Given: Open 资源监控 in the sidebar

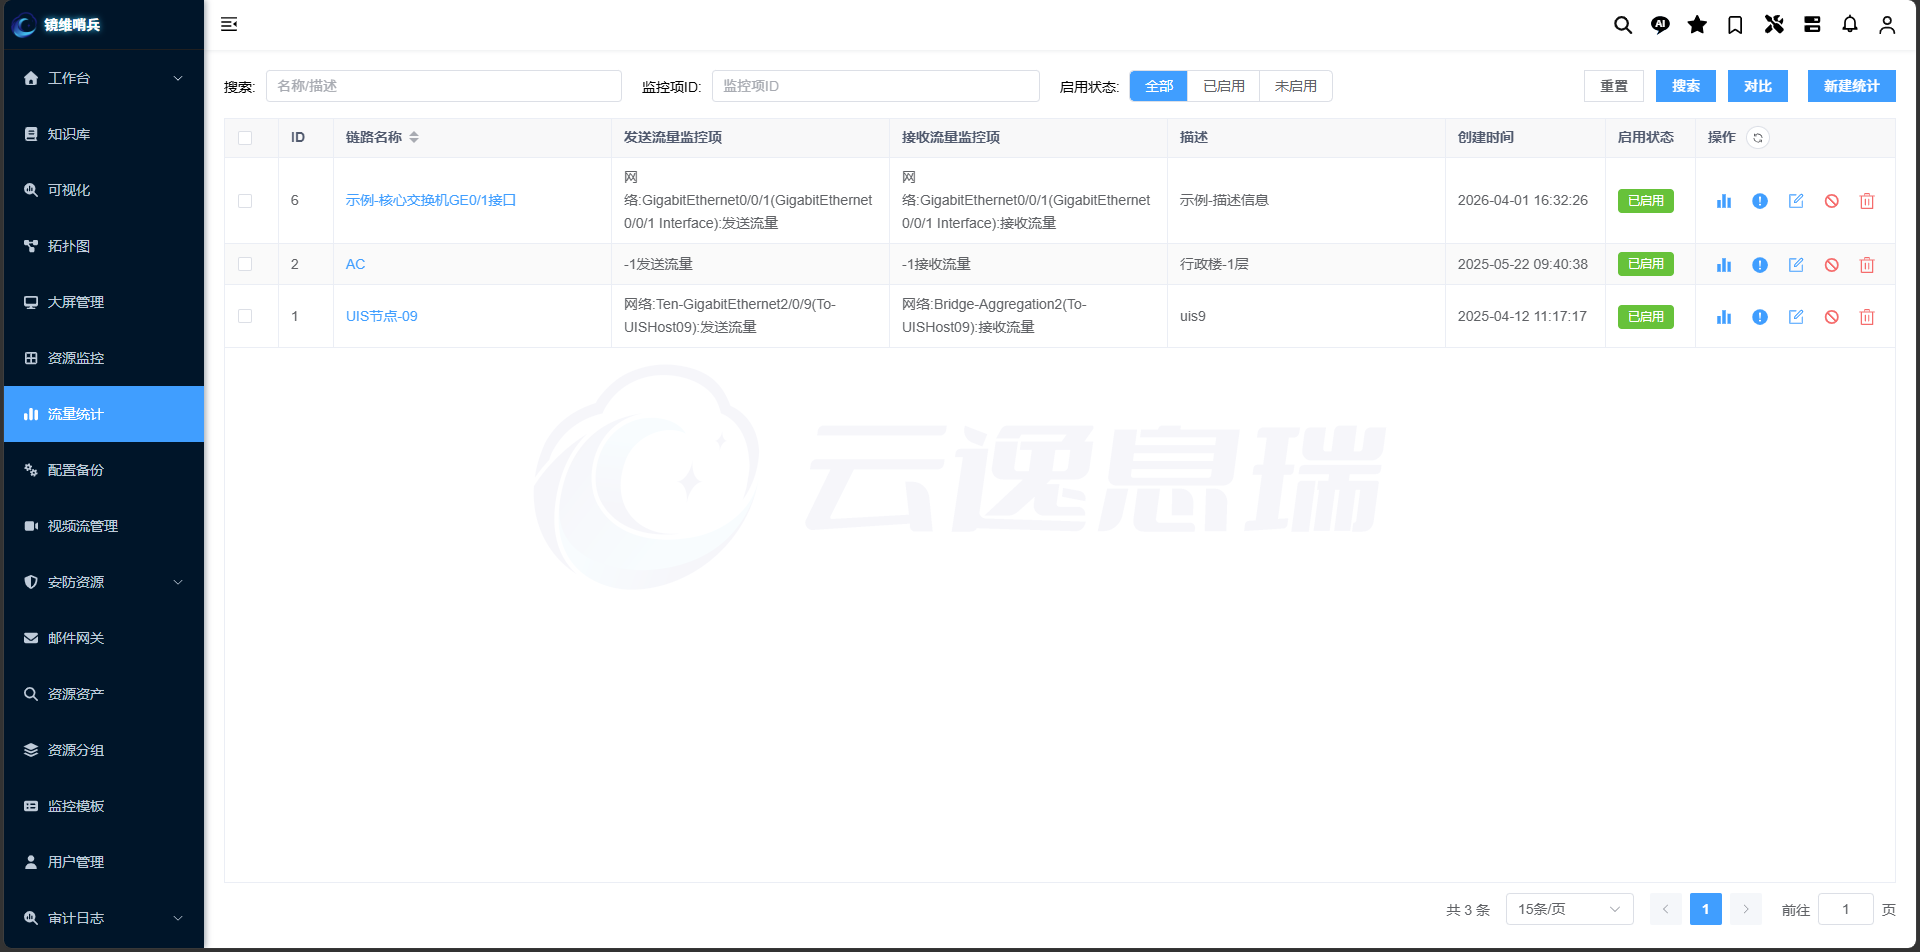Looking at the screenshot, I should [104, 358].
